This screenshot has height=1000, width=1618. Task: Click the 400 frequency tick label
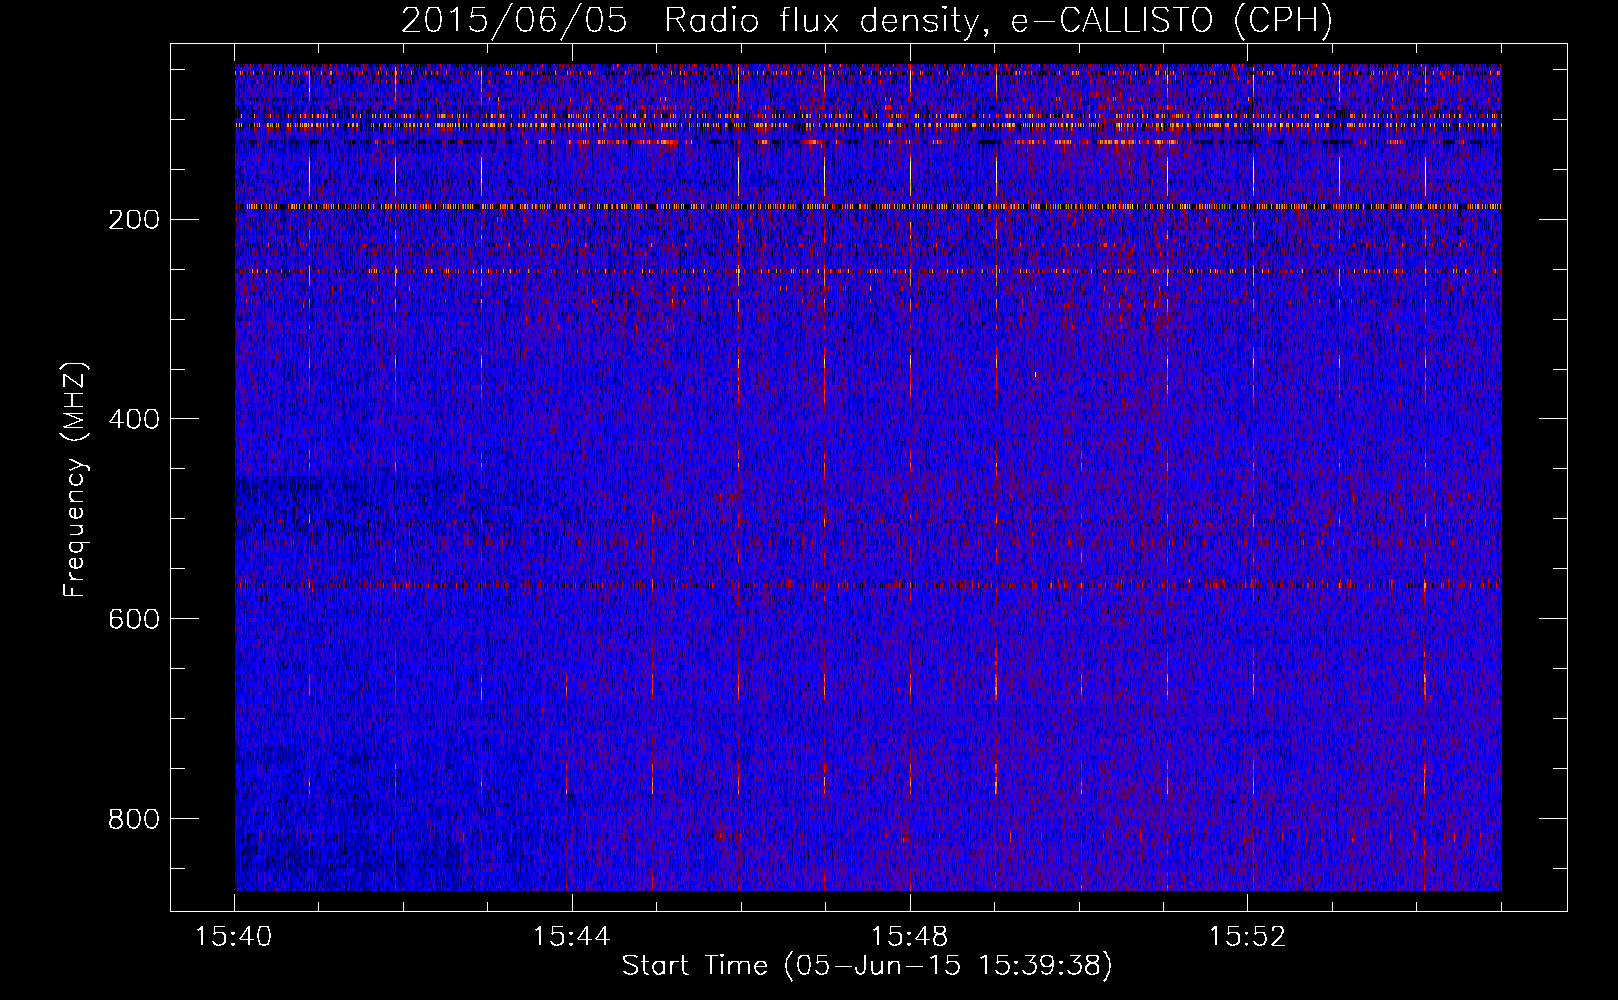[x=133, y=419]
